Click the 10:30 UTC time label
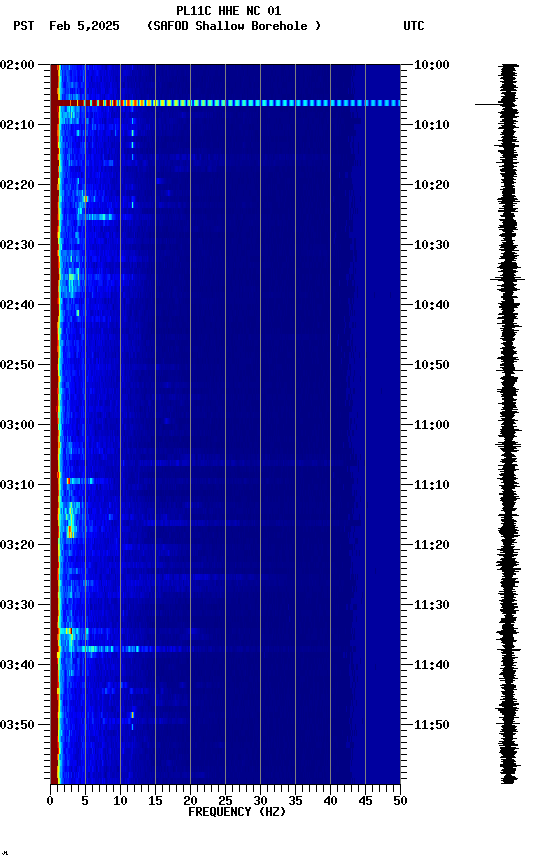 432,245
